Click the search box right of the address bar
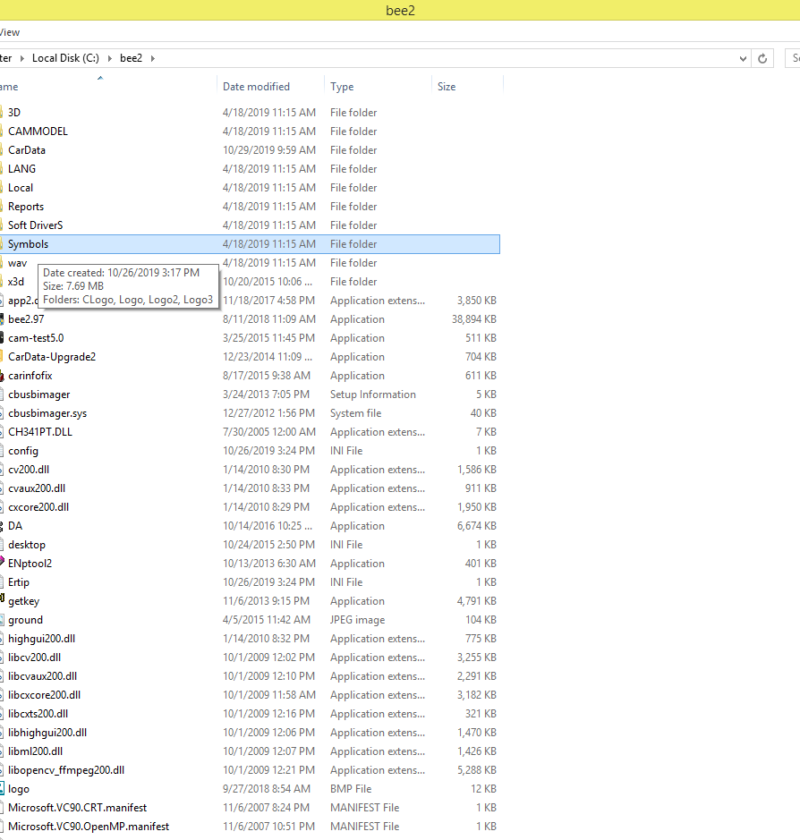The width and height of the screenshot is (800, 840). tap(790, 58)
